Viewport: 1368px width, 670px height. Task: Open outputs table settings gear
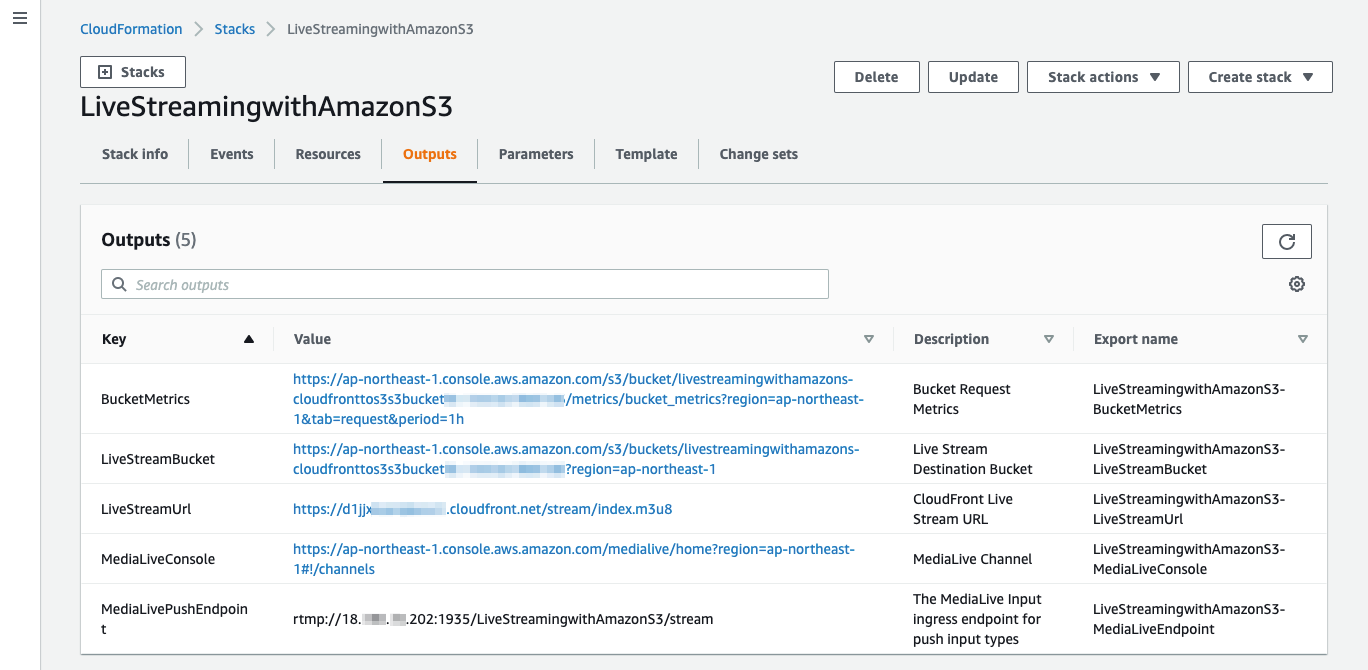pos(1297,284)
